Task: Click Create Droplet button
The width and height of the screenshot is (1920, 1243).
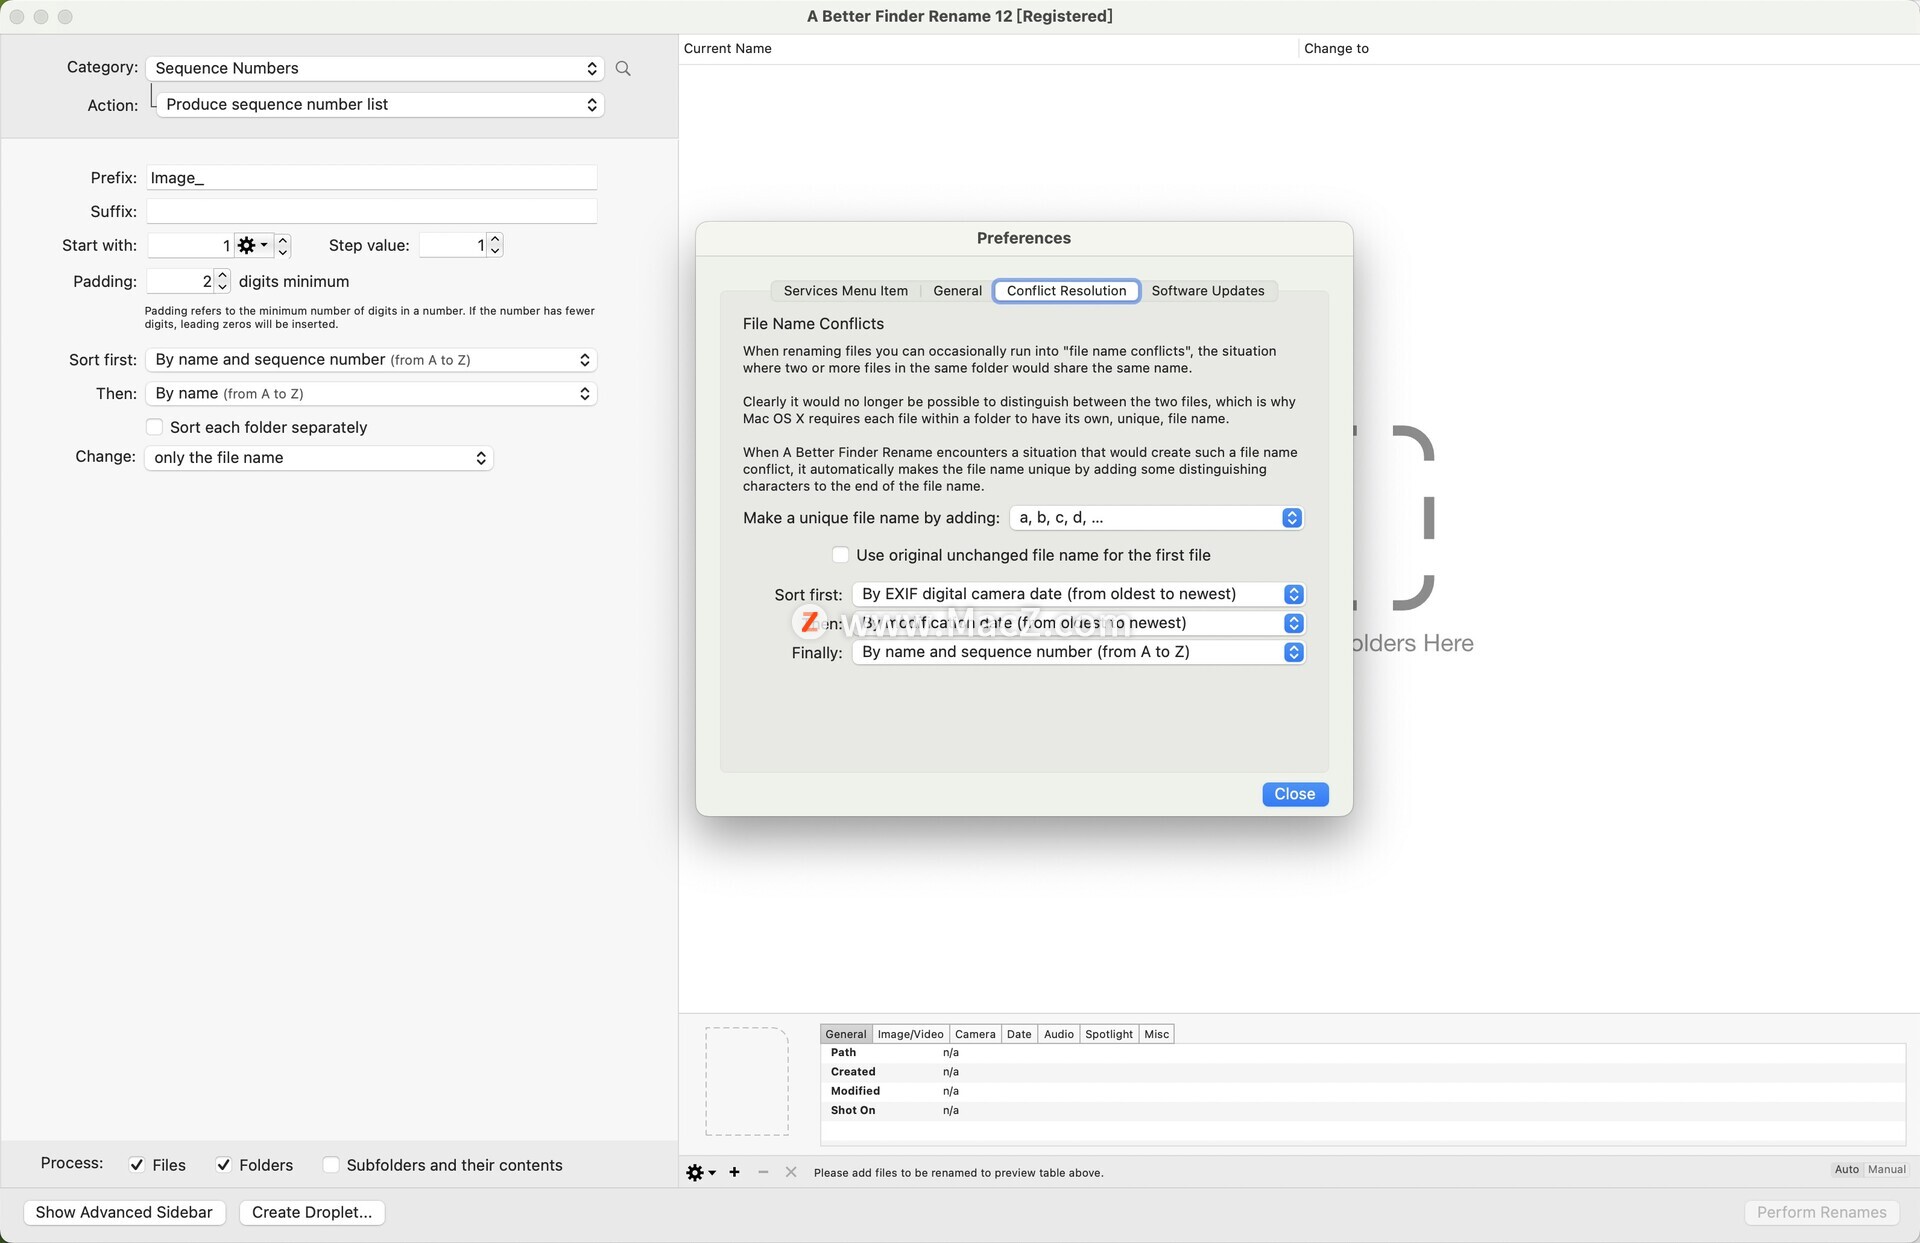Action: (312, 1212)
